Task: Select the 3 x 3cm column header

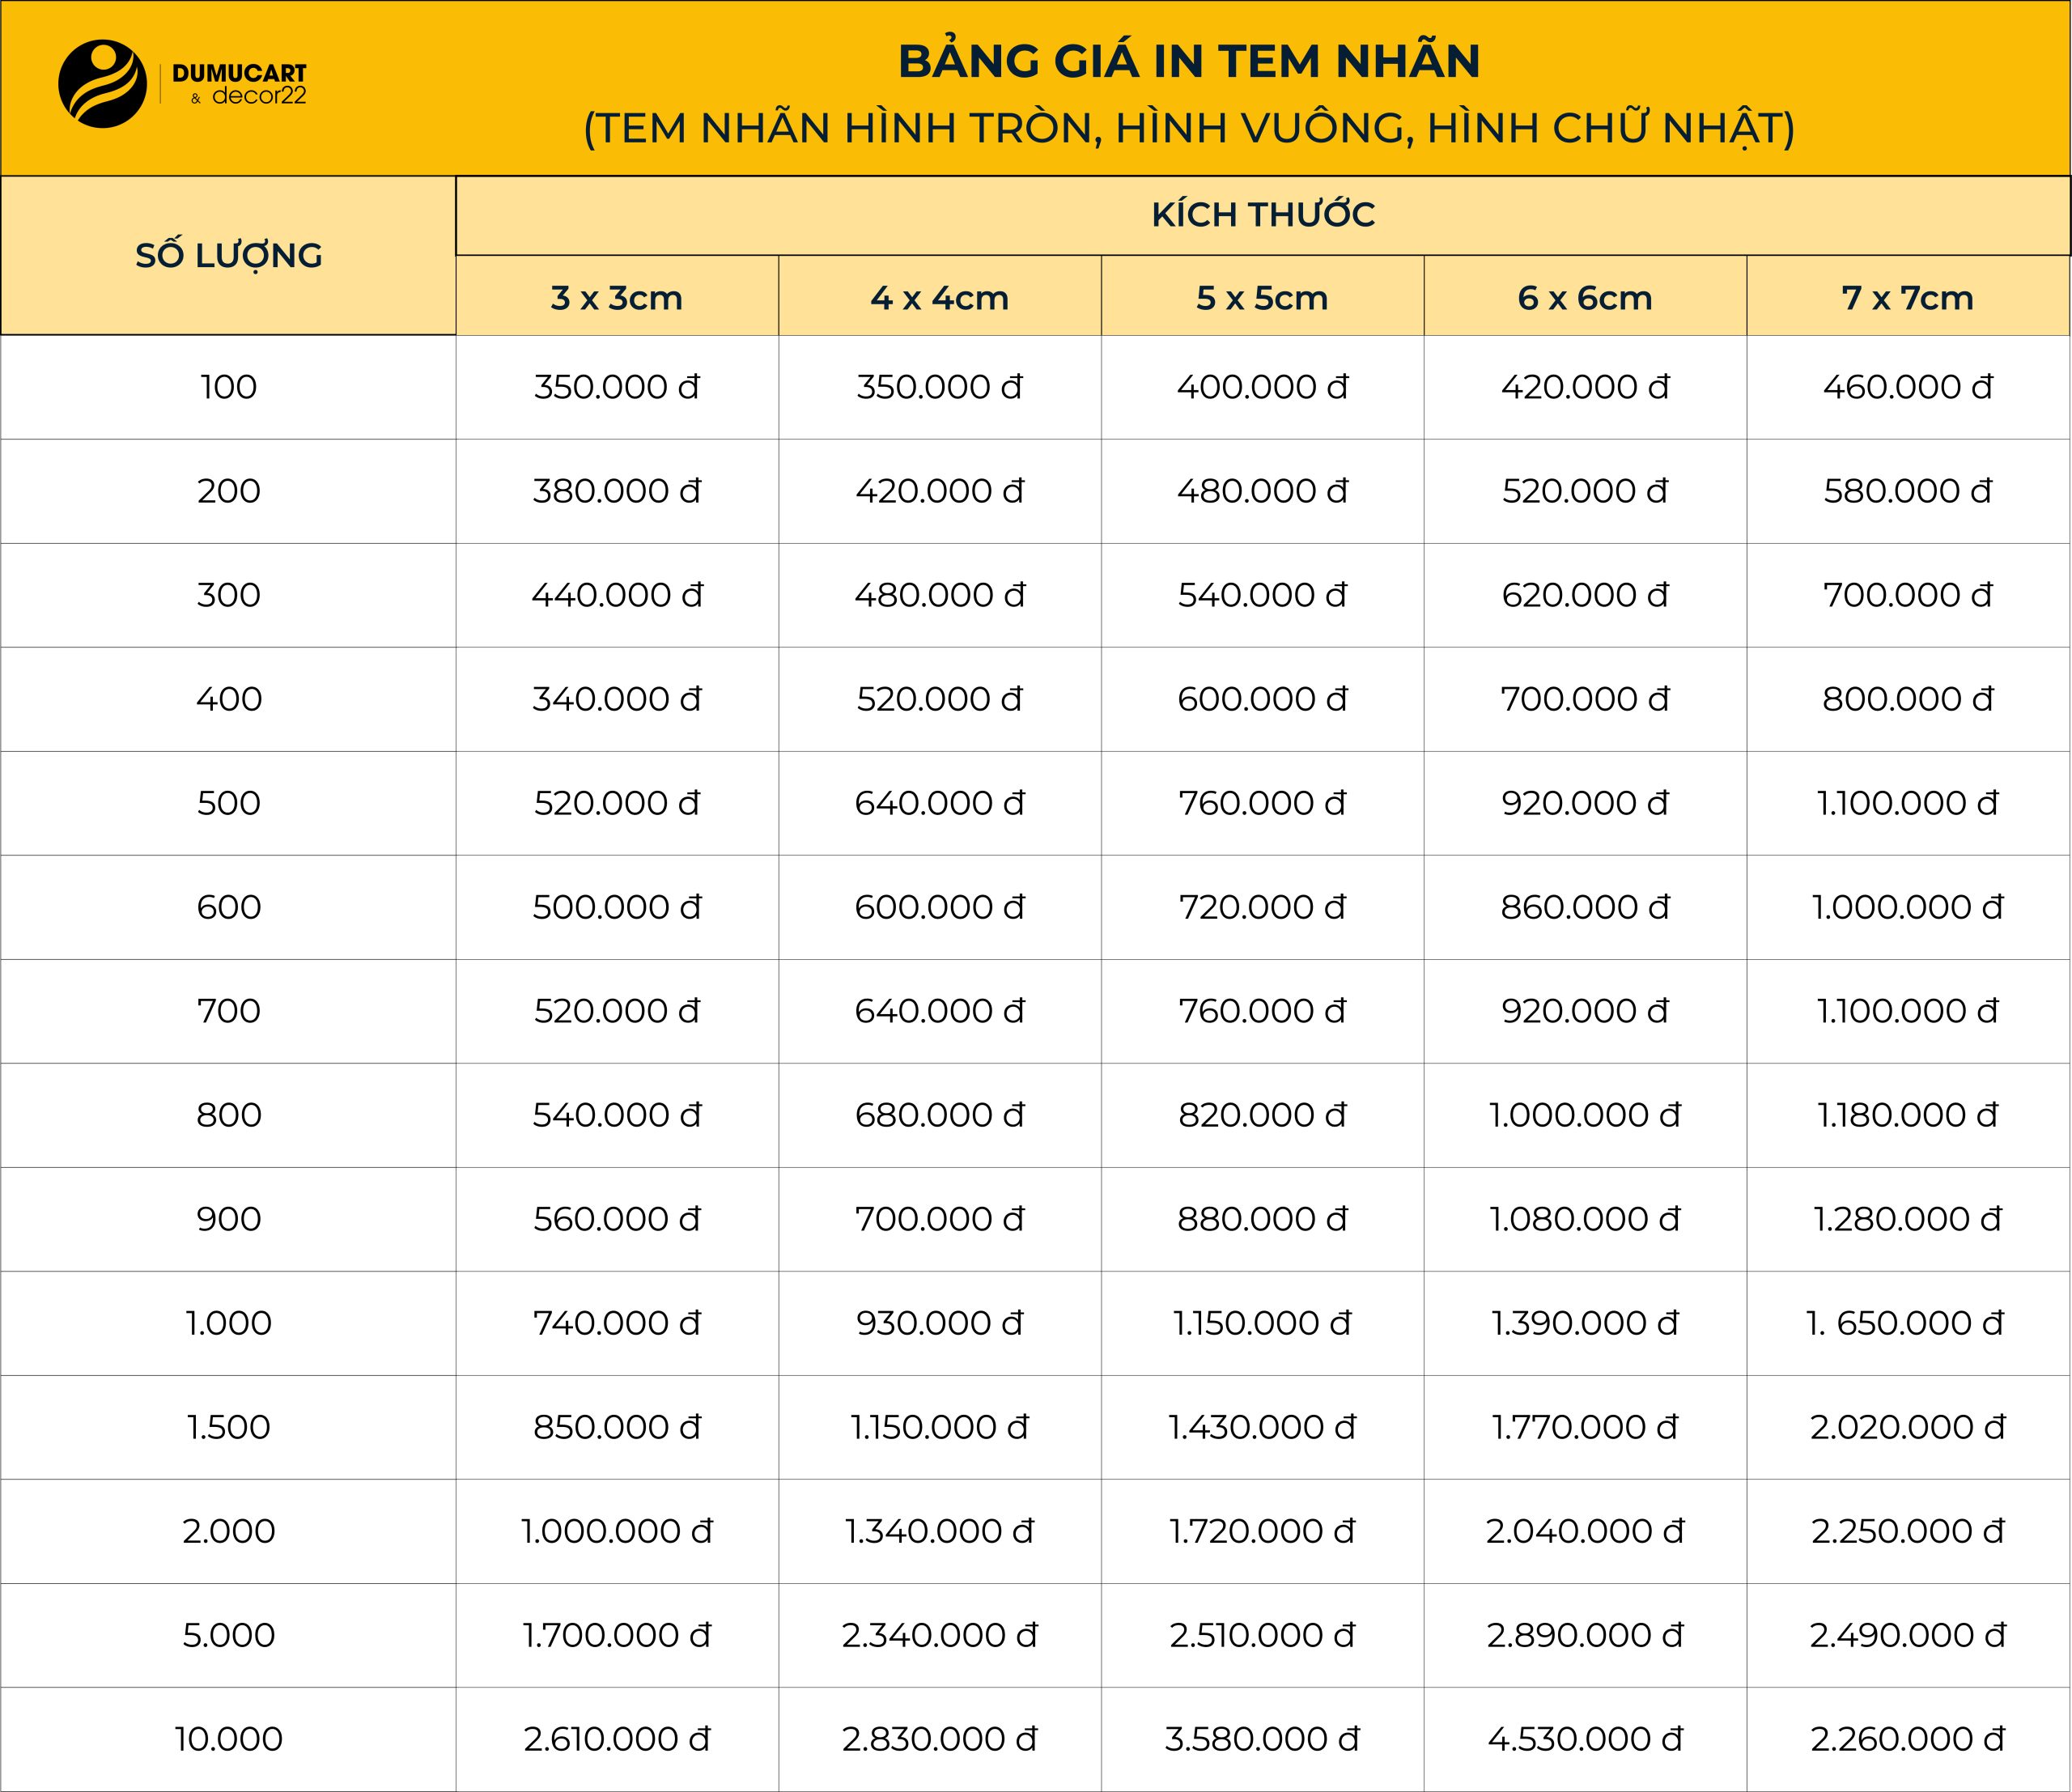Action: [x=617, y=296]
